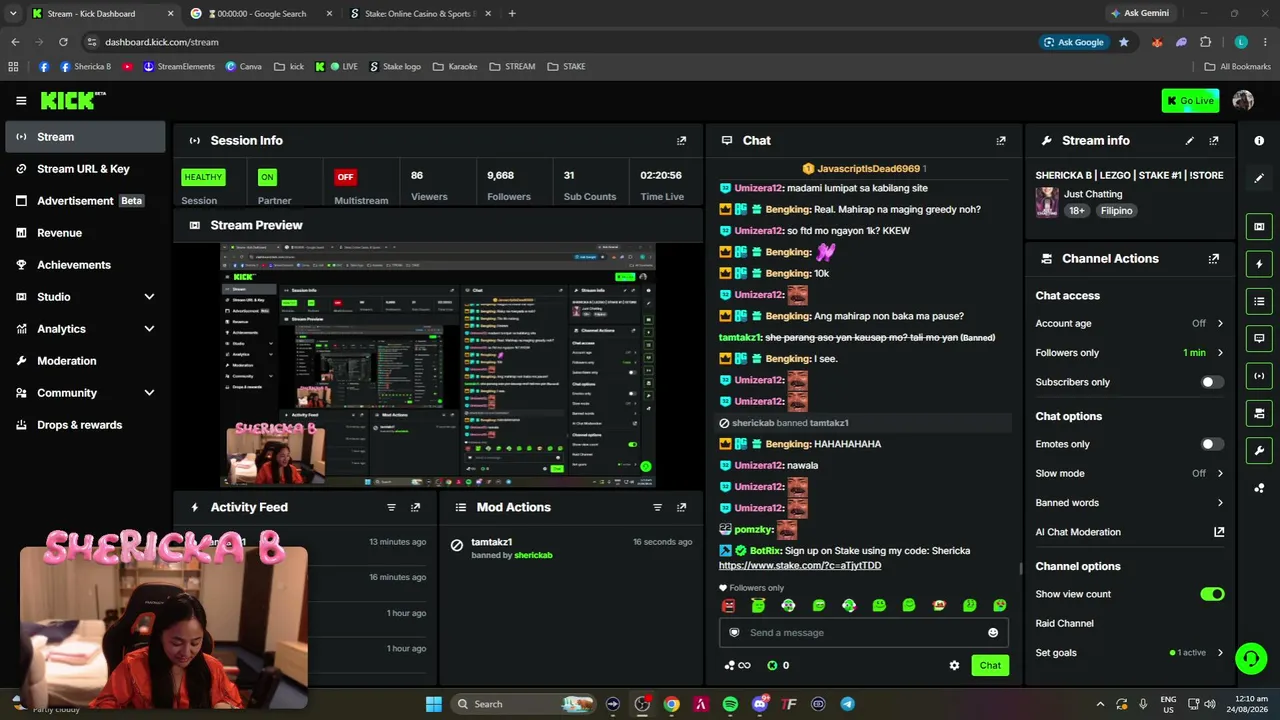Switch to the Stake Online Casino browser tab
Screen dimensions: 1280x720
[419, 14]
